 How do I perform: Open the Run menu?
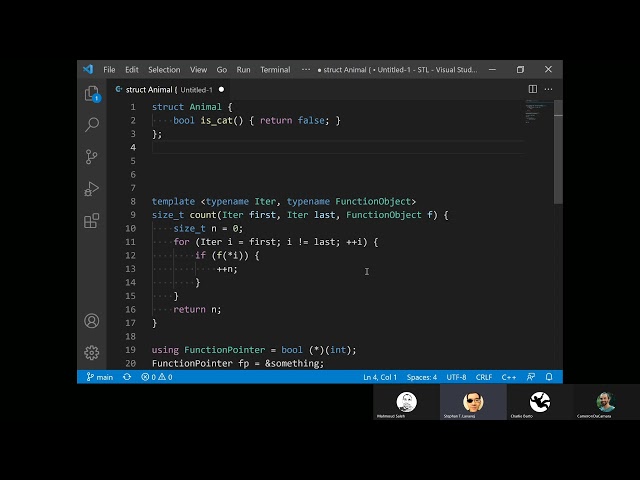[243, 70]
